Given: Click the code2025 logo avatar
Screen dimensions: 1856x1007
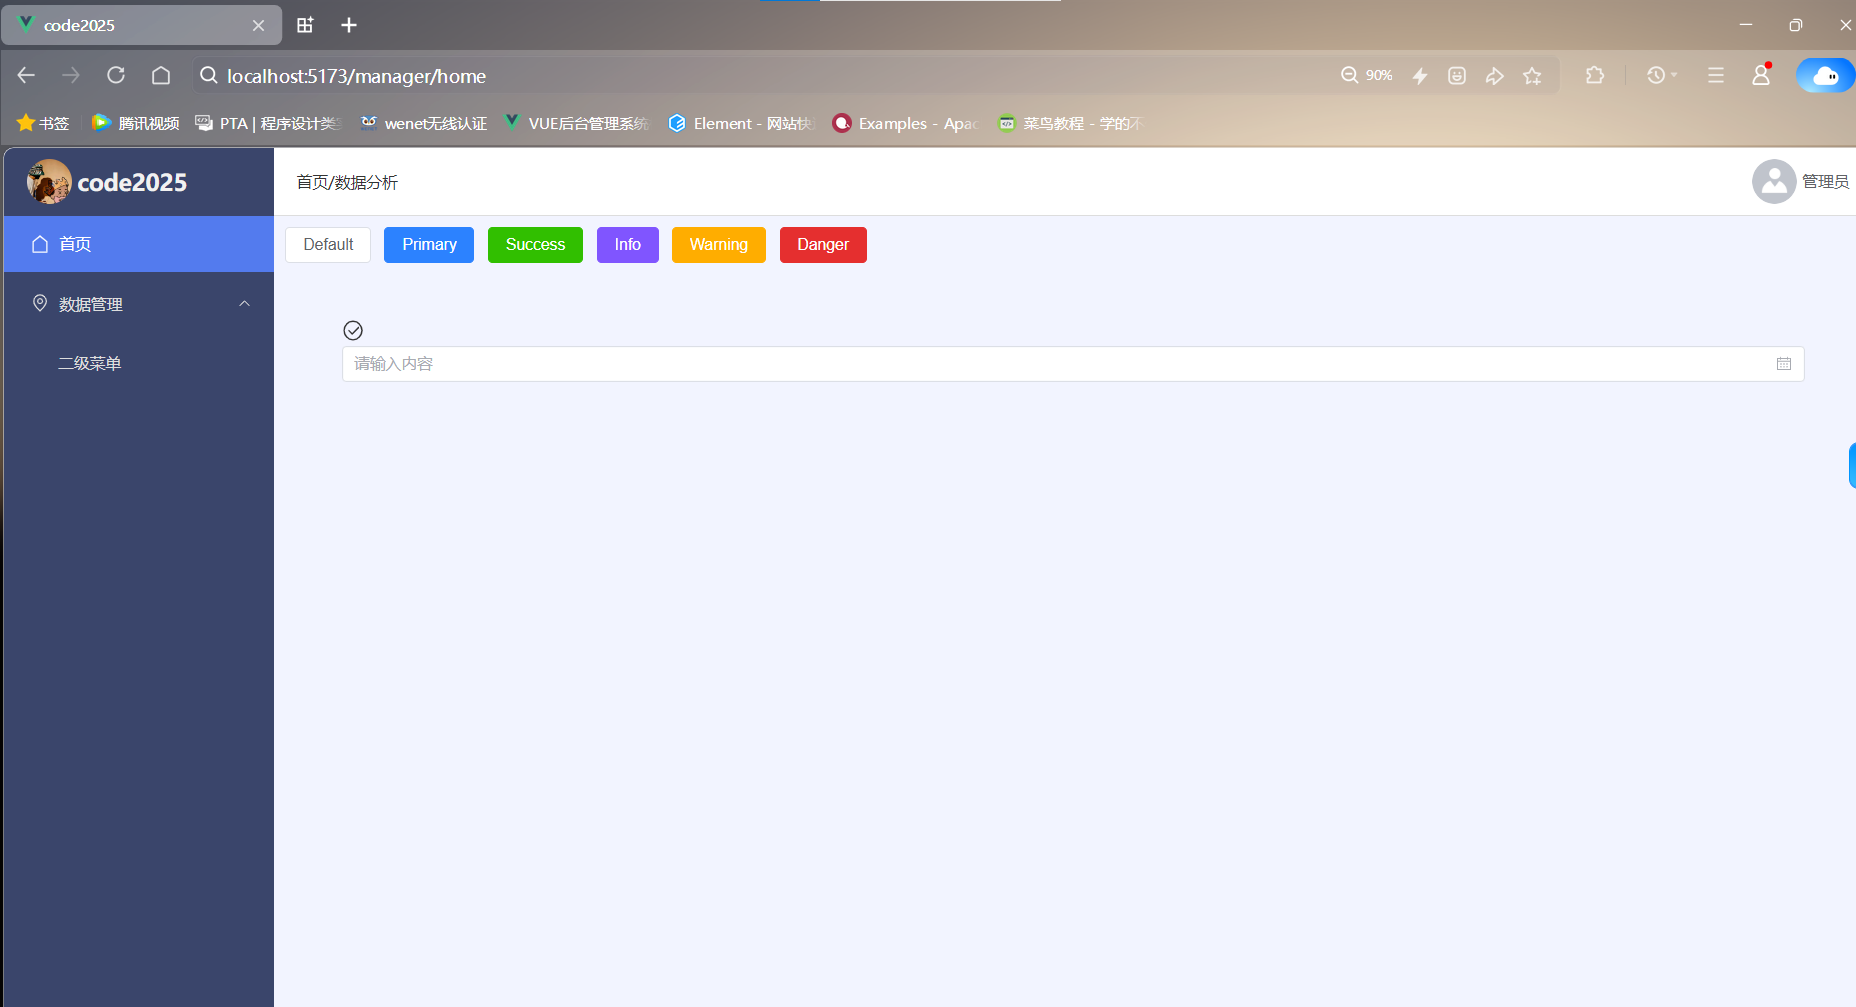Looking at the screenshot, I should [x=48, y=181].
